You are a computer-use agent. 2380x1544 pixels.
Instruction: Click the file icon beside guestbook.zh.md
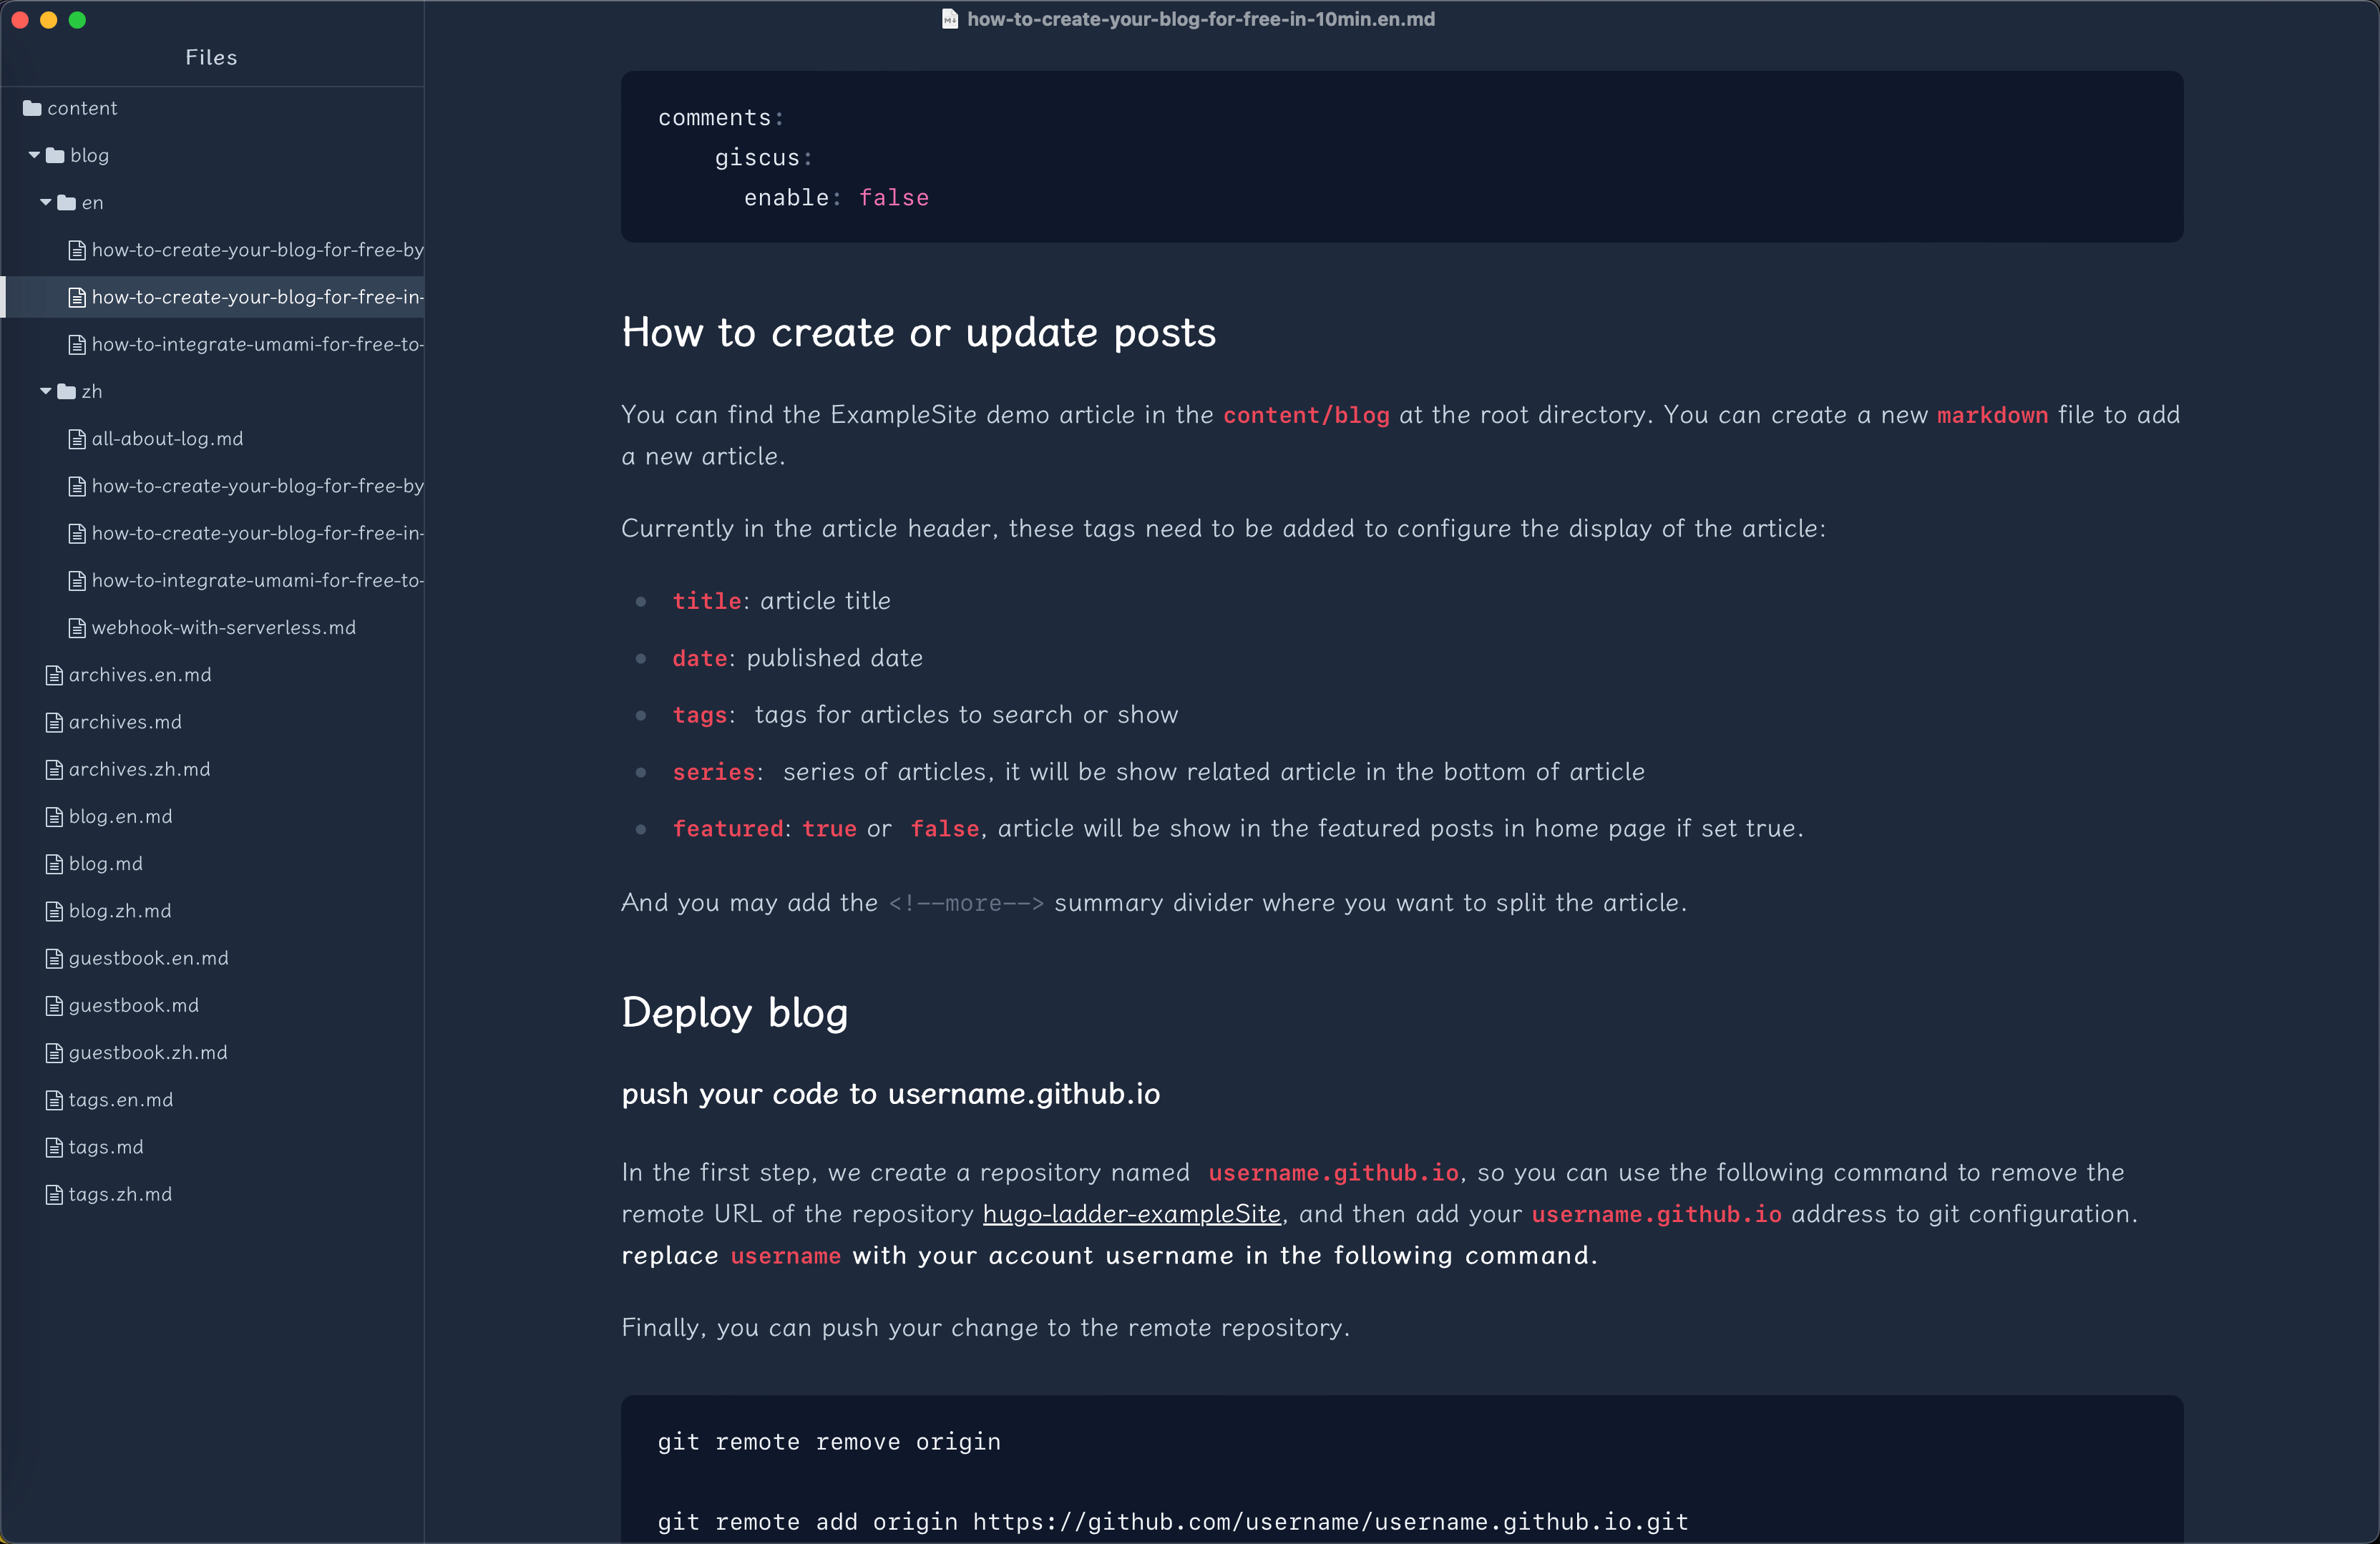click(x=54, y=1052)
